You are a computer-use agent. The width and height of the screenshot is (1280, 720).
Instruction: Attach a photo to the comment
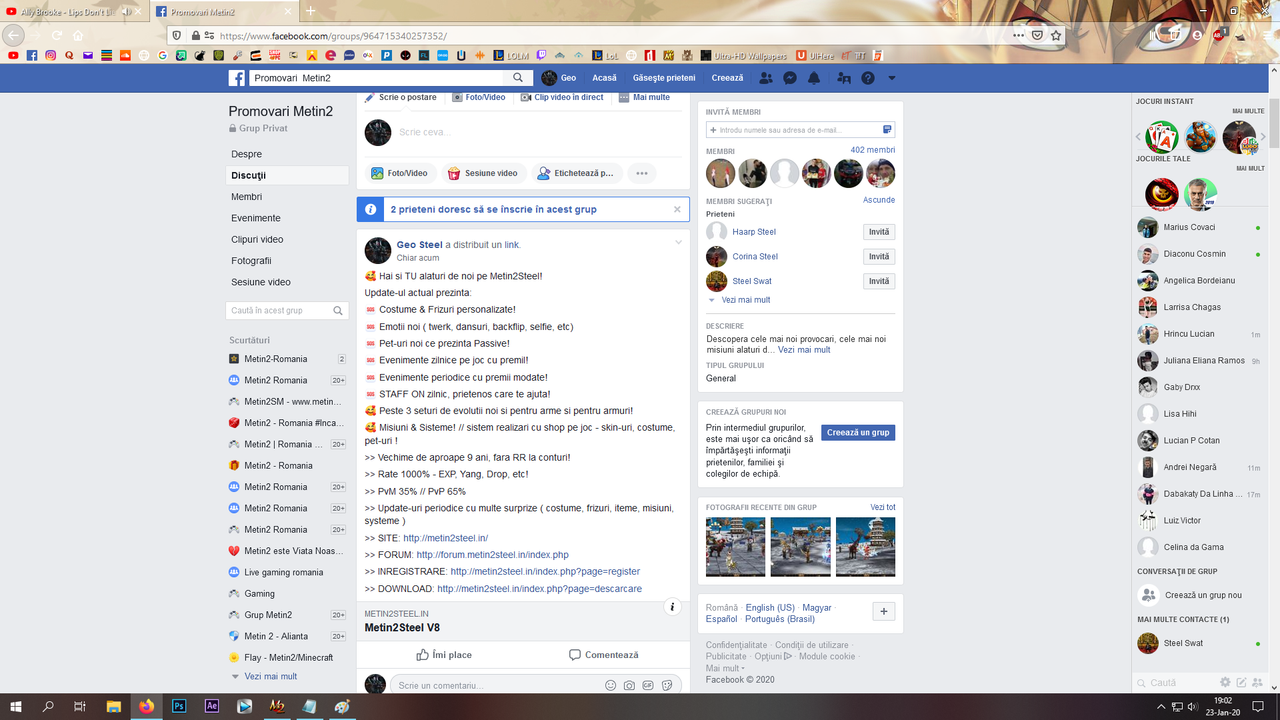point(629,686)
